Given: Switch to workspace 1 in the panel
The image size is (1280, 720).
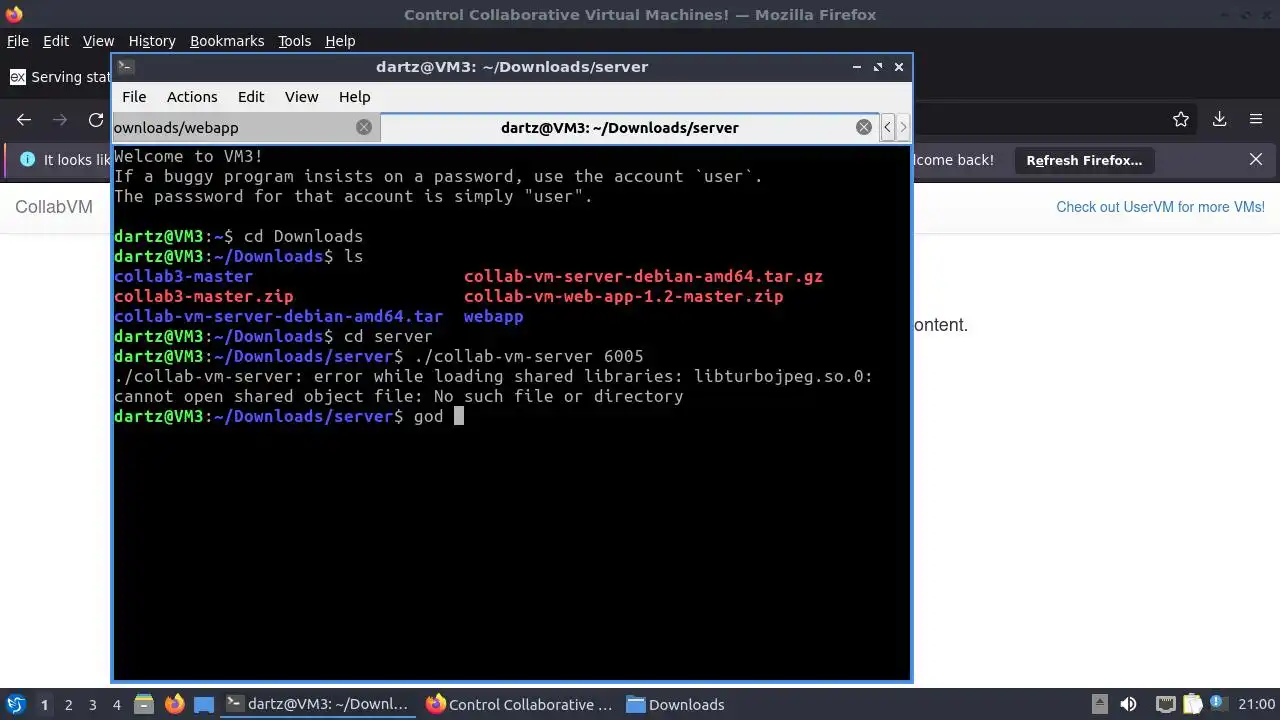Looking at the screenshot, I should 44,704.
